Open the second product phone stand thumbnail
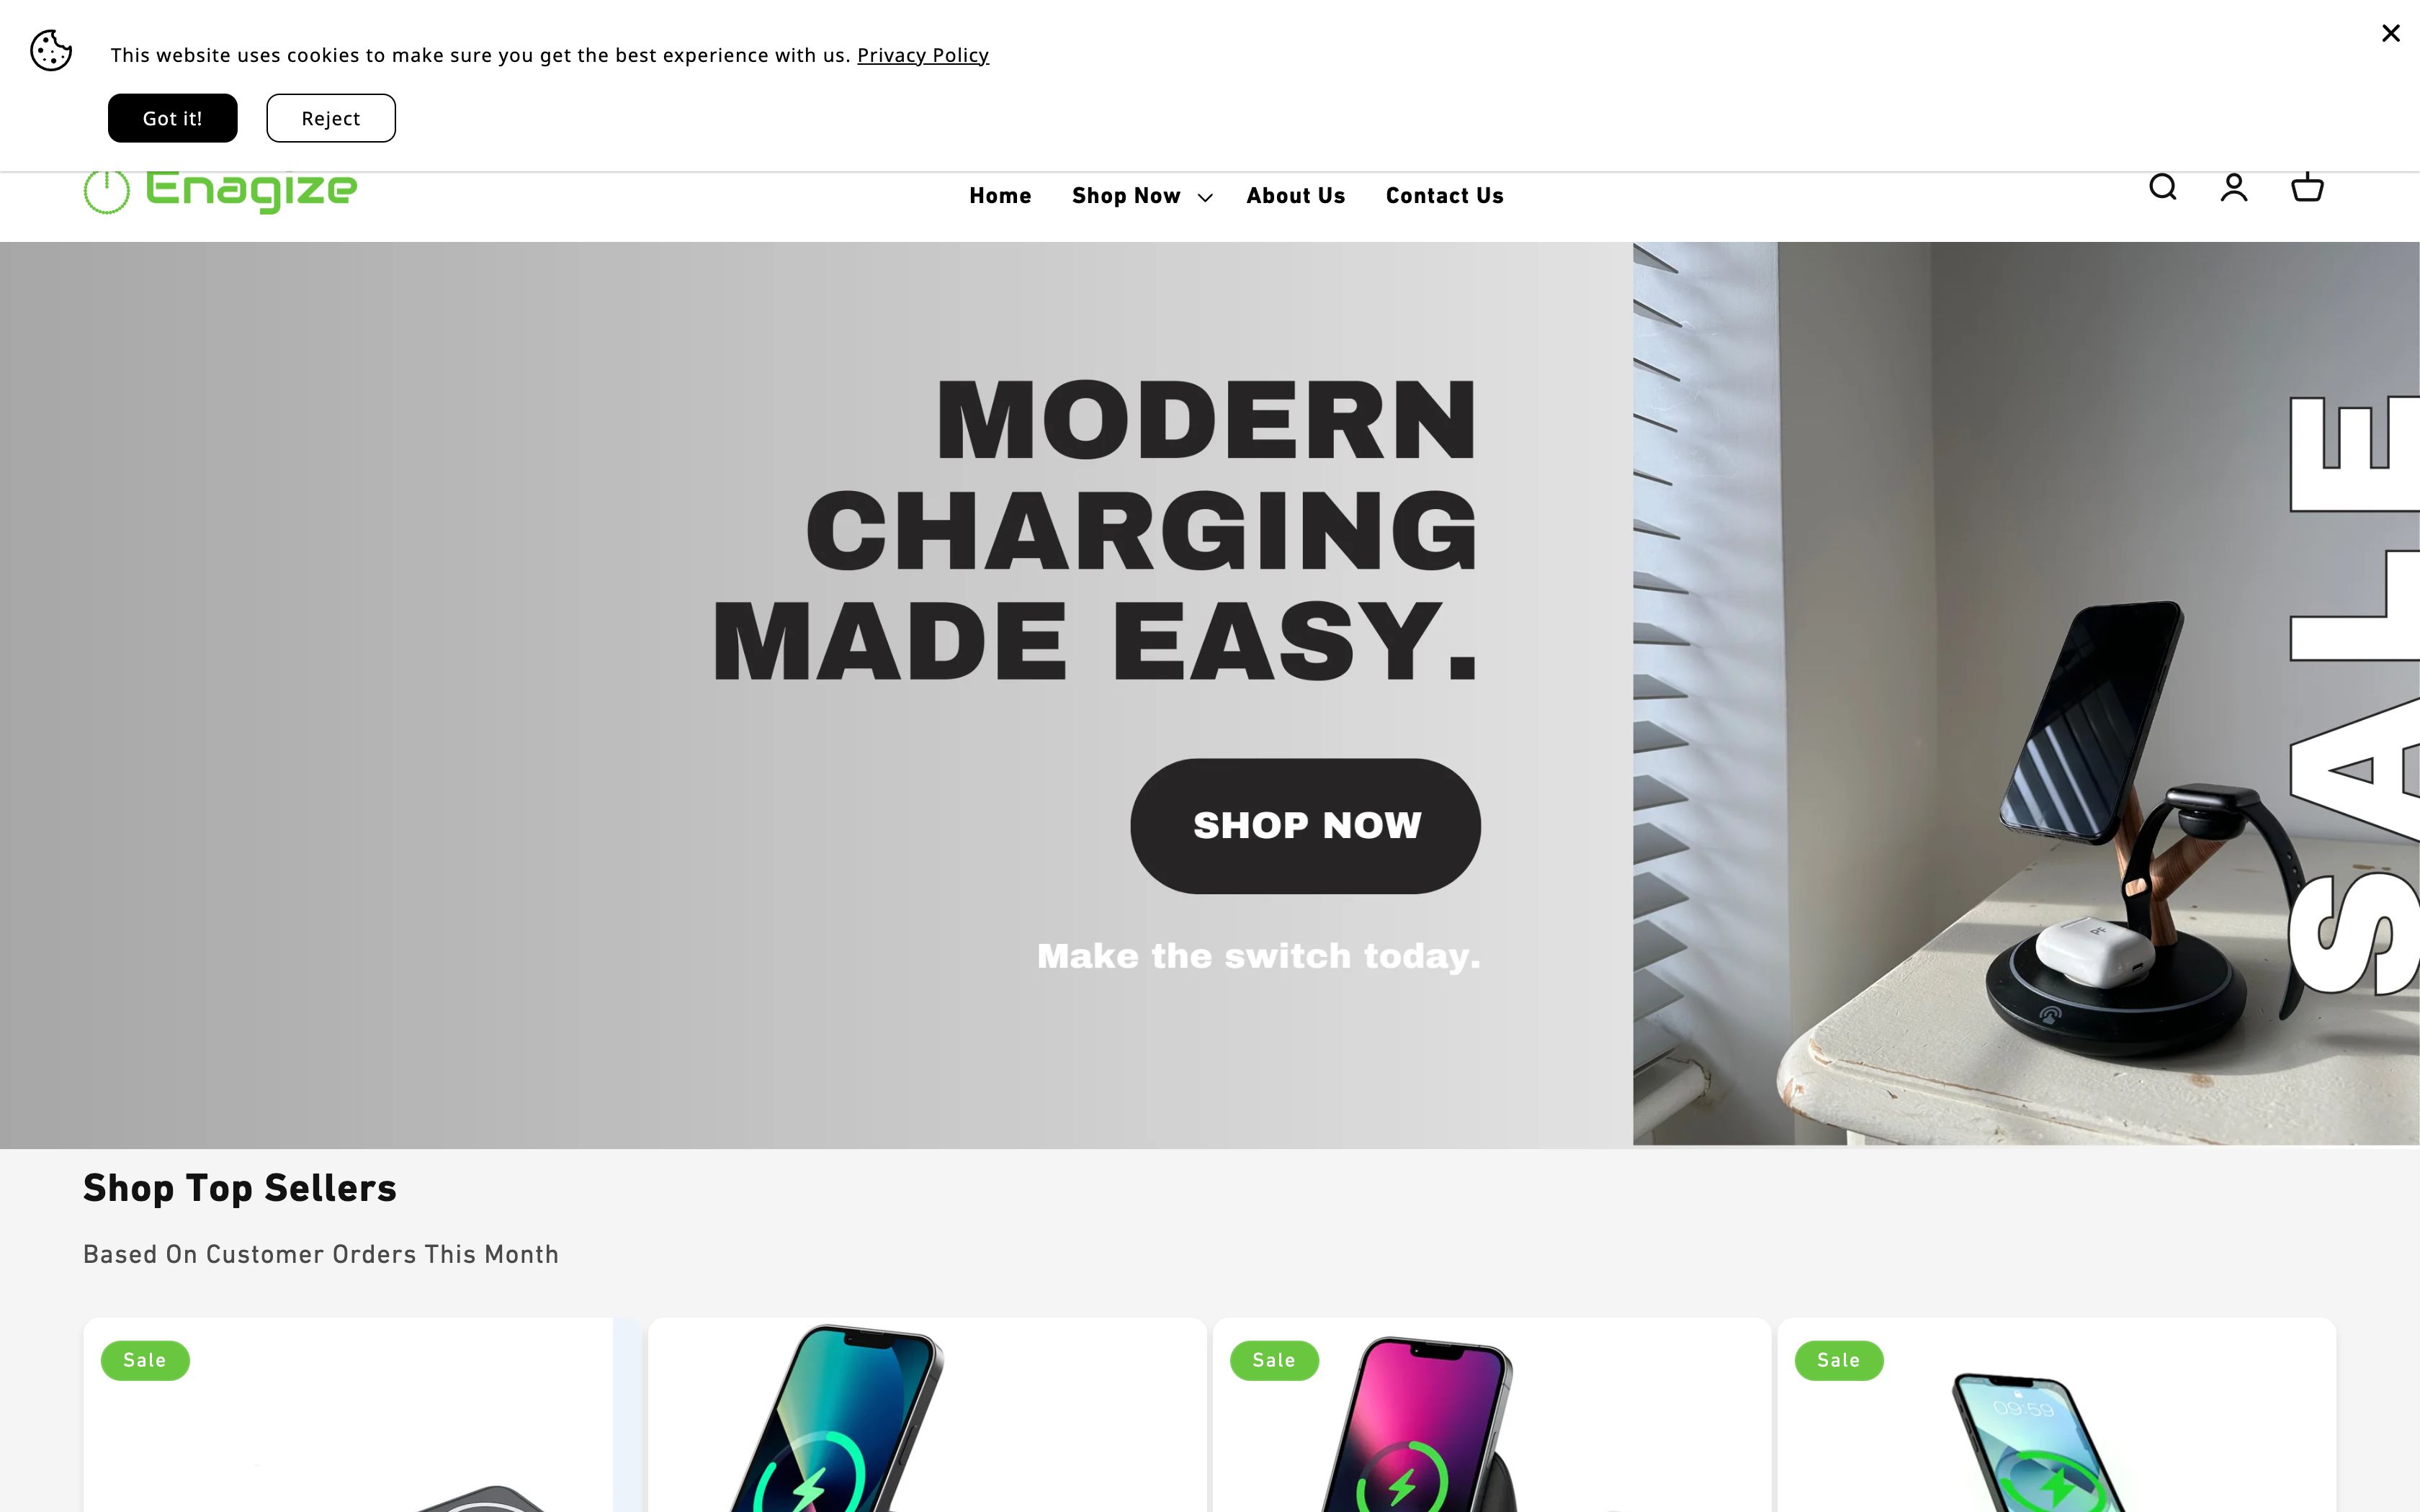 (927, 1415)
